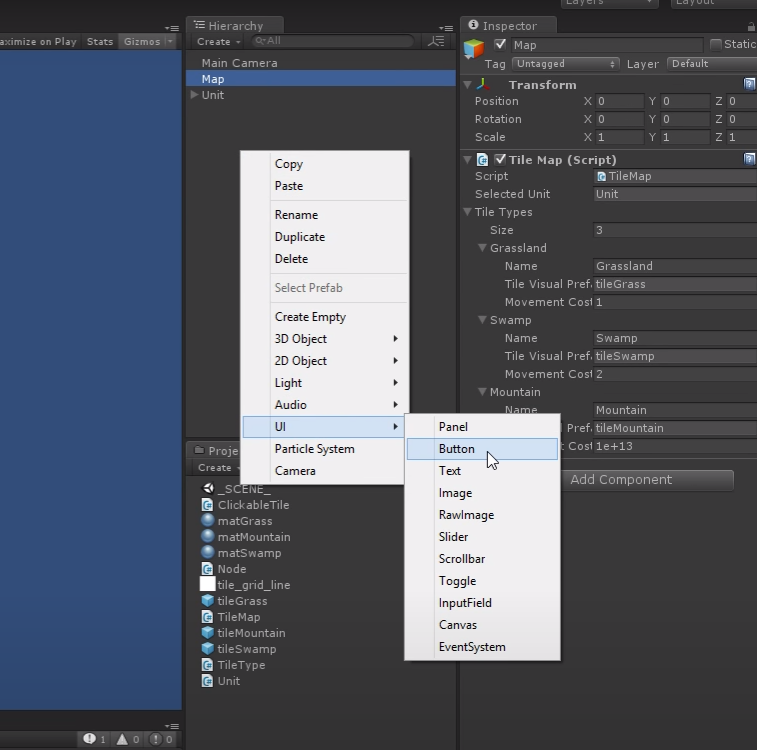Select the Unit script asset in Project
Screen dimensions: 757x750
click(x=221, y=681)
